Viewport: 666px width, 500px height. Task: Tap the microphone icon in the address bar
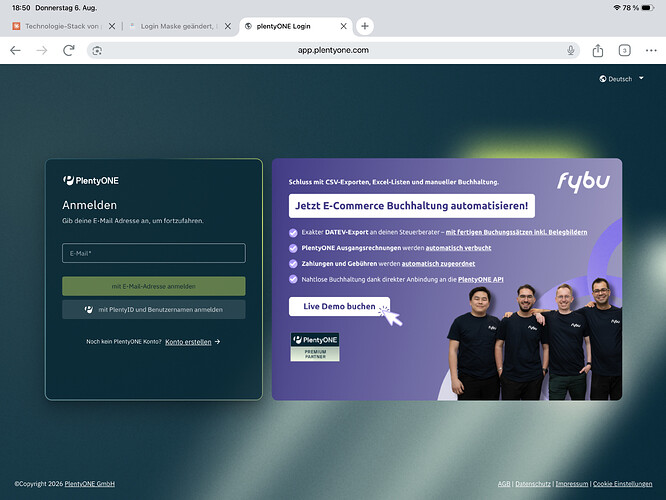[571, 50]
